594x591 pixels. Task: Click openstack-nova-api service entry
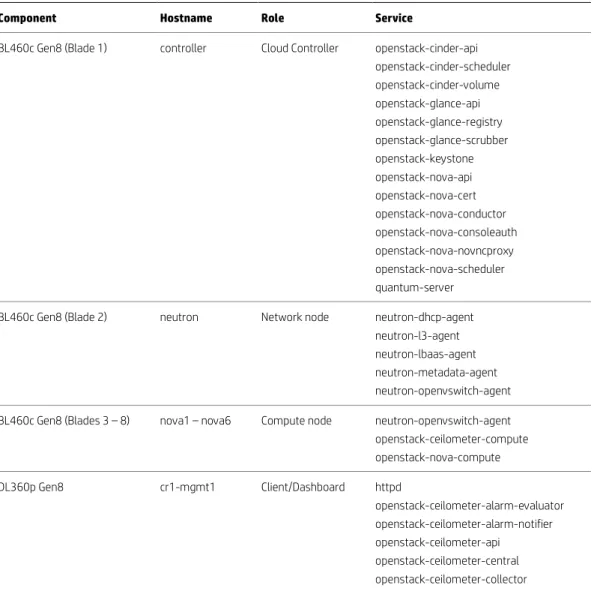point(424,177)
